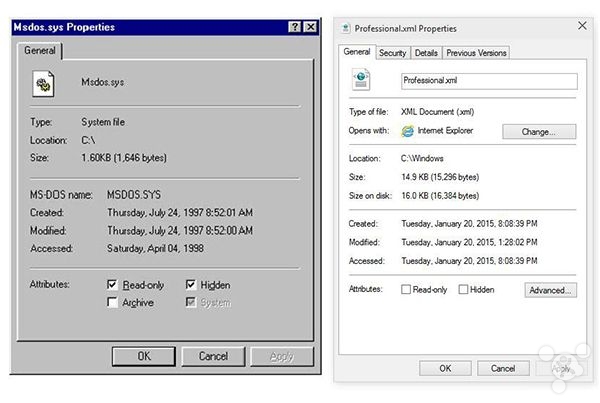Switch to the Details tab
Screen dimensions: 600x403
point(426,53)
